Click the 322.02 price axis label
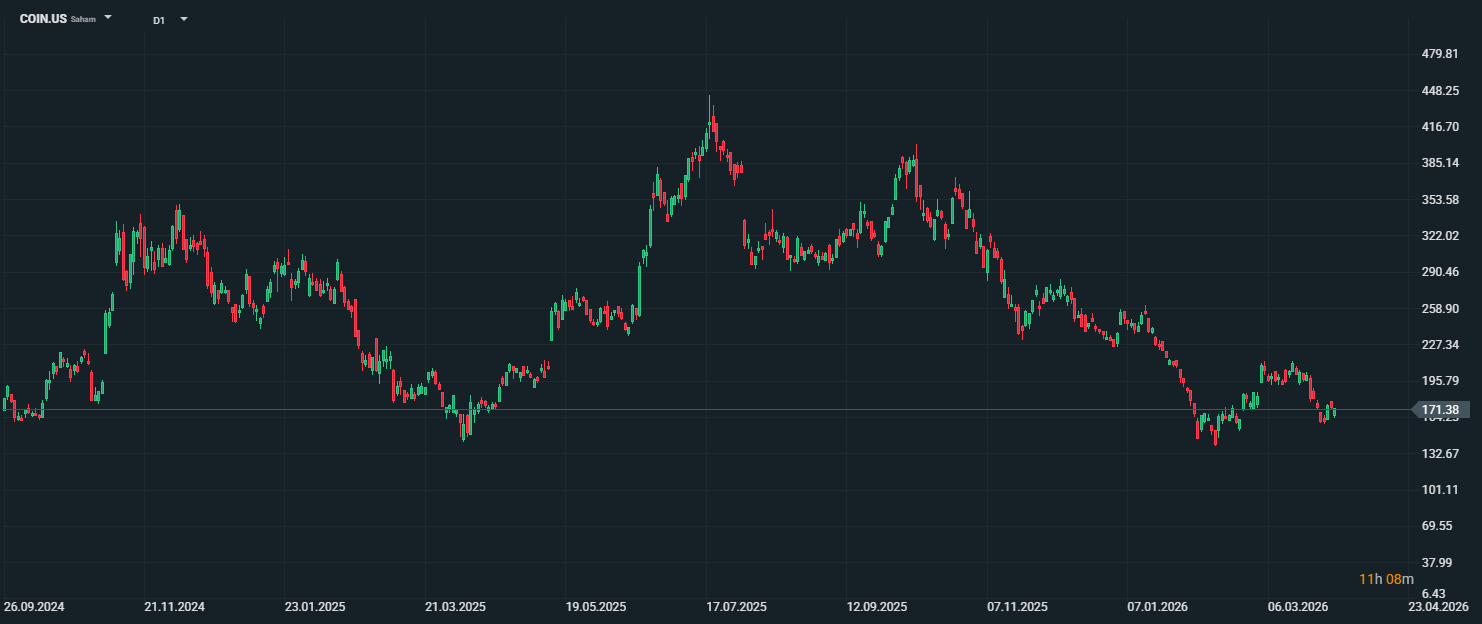Viewport: 1482px width, 624px height. tap(1441, 236)
